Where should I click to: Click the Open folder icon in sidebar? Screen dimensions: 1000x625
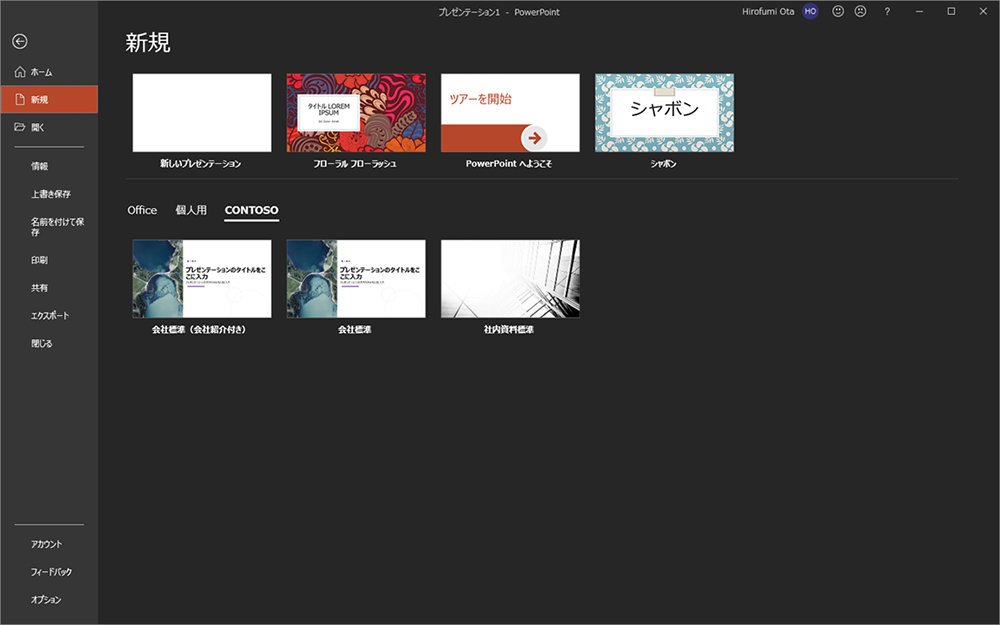click(20, 127)
